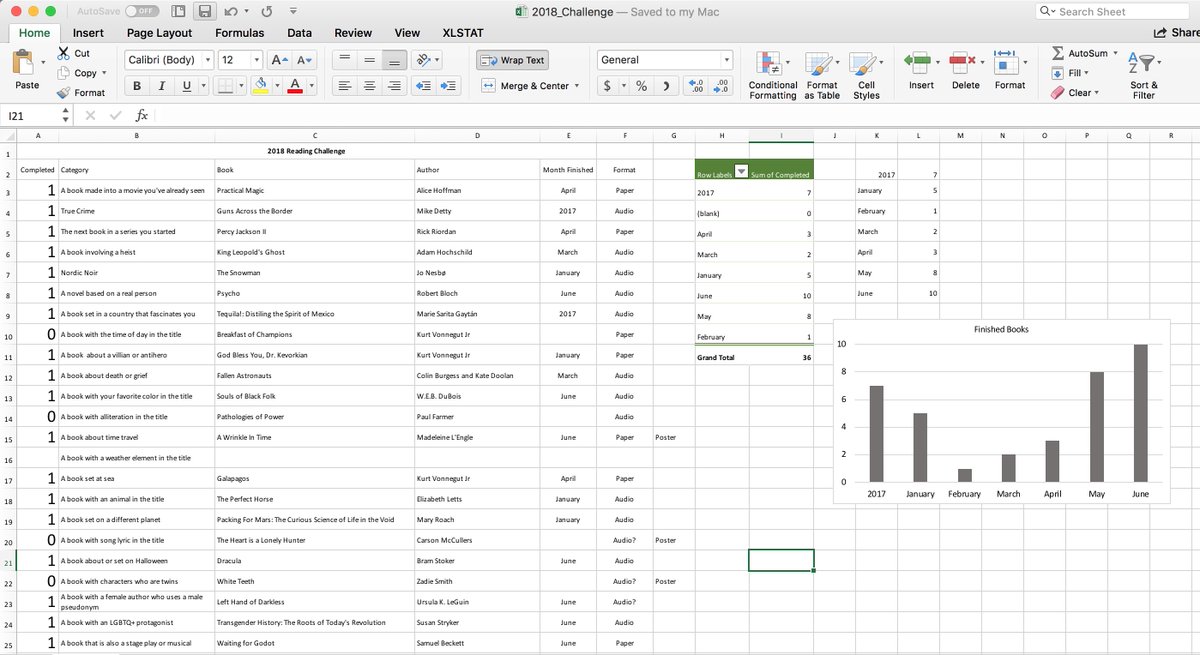Viewport: 1200px width, 655px height.
Task: Select the Format painter brush
Action: [x=65, y=92]
